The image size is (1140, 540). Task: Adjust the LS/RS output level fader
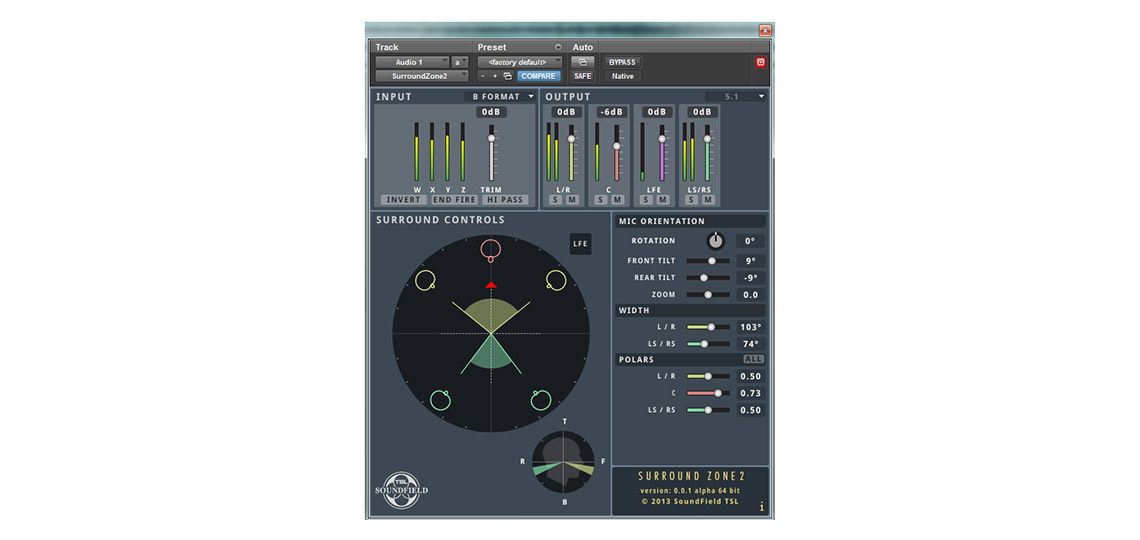tap(707, 138)
